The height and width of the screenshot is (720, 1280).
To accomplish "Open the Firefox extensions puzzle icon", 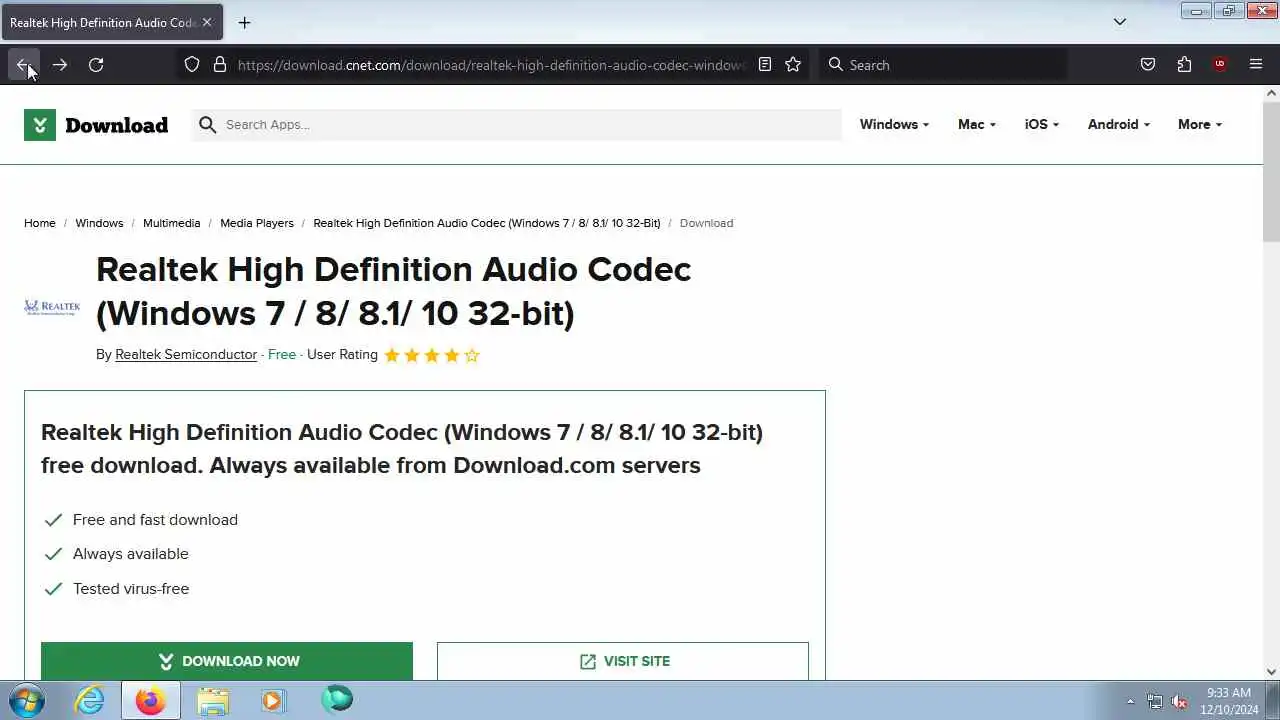I will tap(1184, 65).
